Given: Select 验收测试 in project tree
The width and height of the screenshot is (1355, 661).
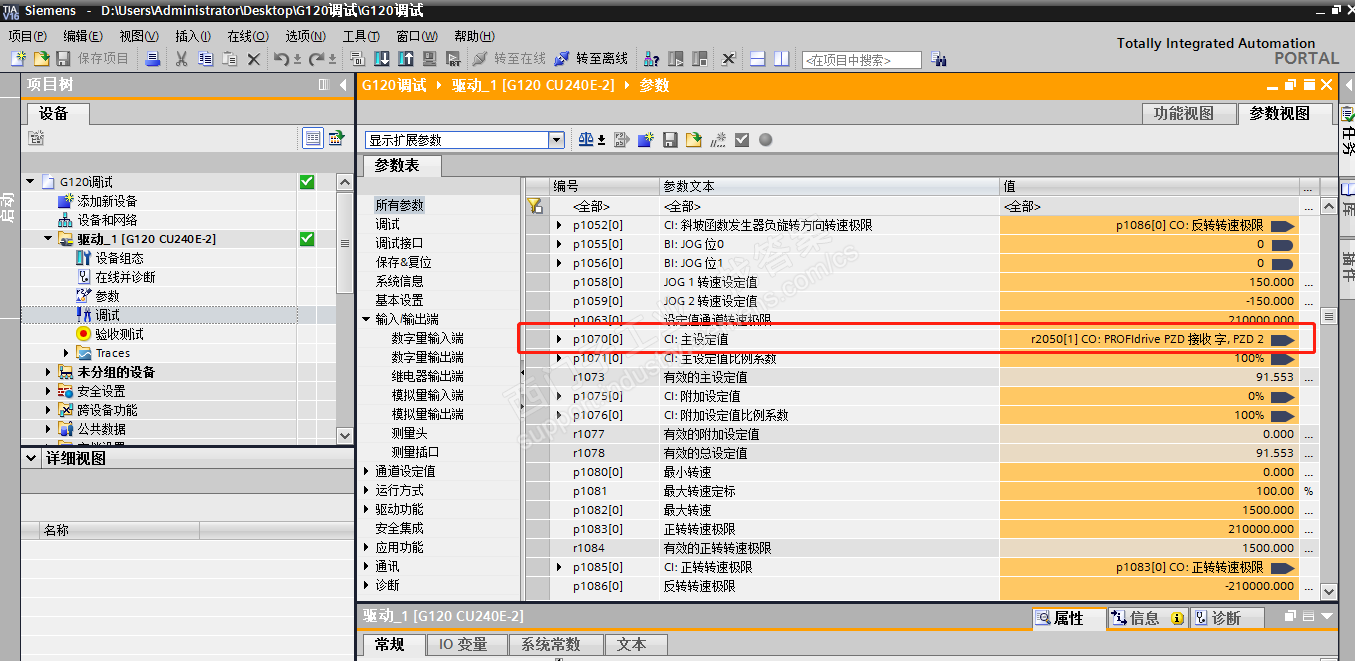Looking at the screenshot, I should [x=119, y=334].
